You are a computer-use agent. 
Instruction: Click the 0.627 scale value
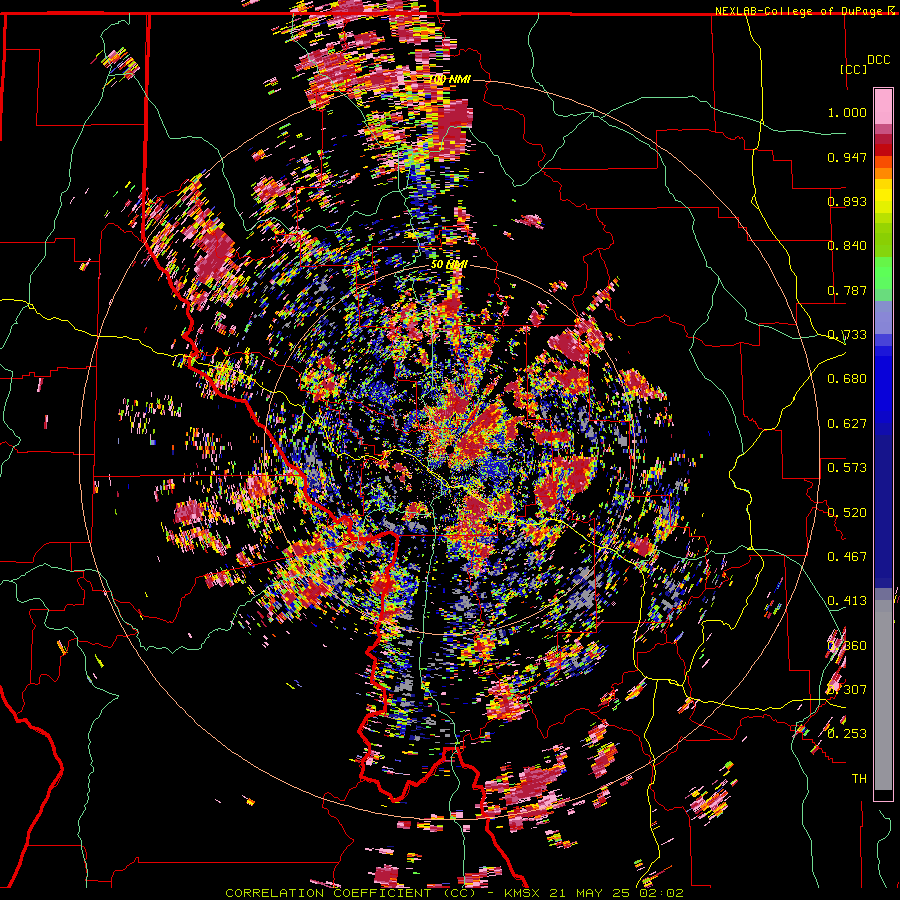[x=847, y=424]
